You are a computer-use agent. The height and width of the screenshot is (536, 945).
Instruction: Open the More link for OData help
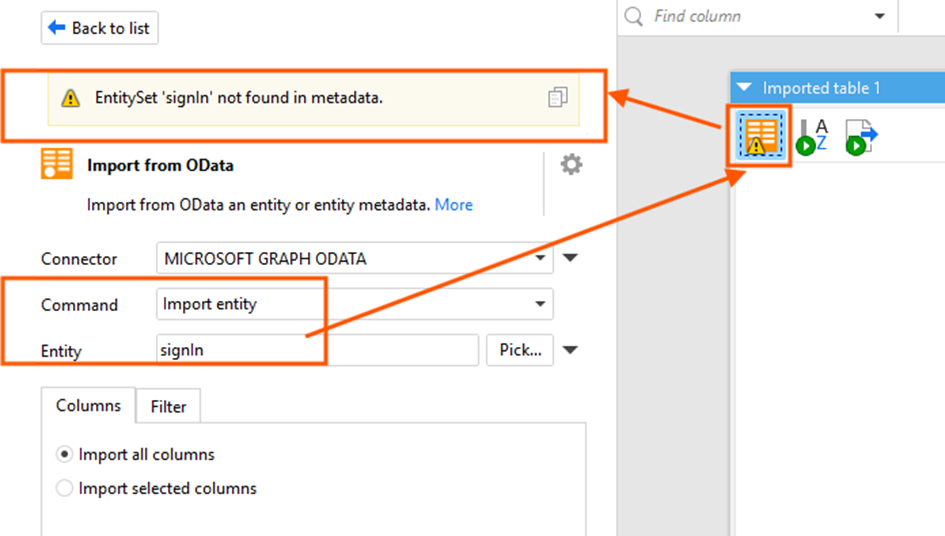click(453, 204)
